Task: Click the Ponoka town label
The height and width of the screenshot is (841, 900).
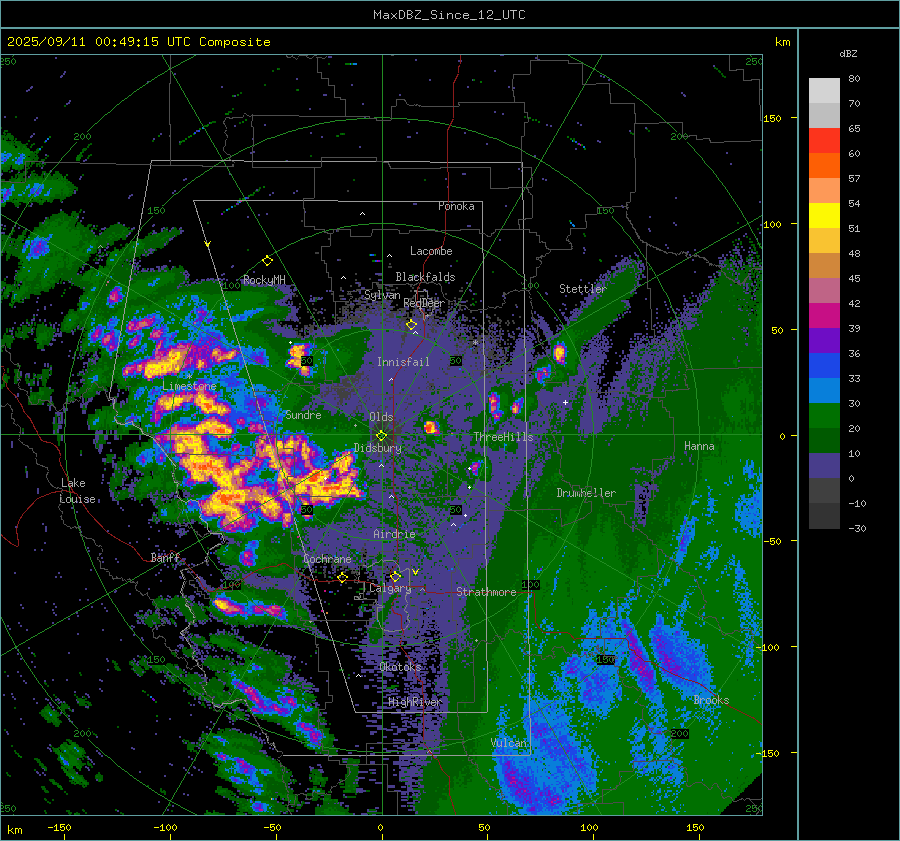Action: (456, 206)
